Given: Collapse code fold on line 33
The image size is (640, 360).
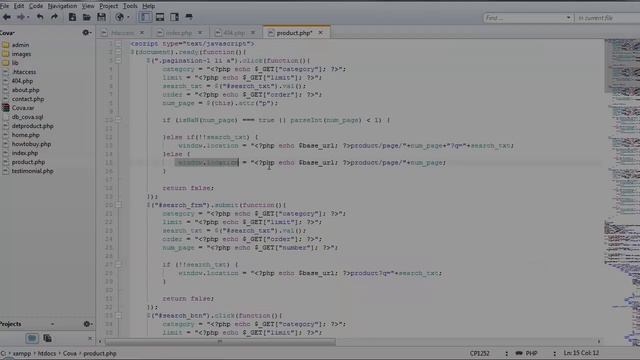Looking at the screenshot, I should 118,316.
